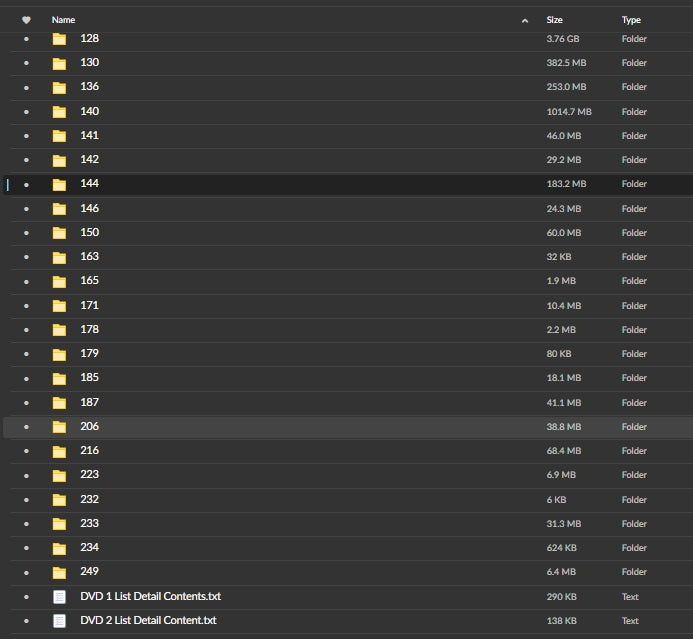The width and height of the screenshot is (693, 639).
Task: Sort by the Name column header
Action: tap(63, 20)
